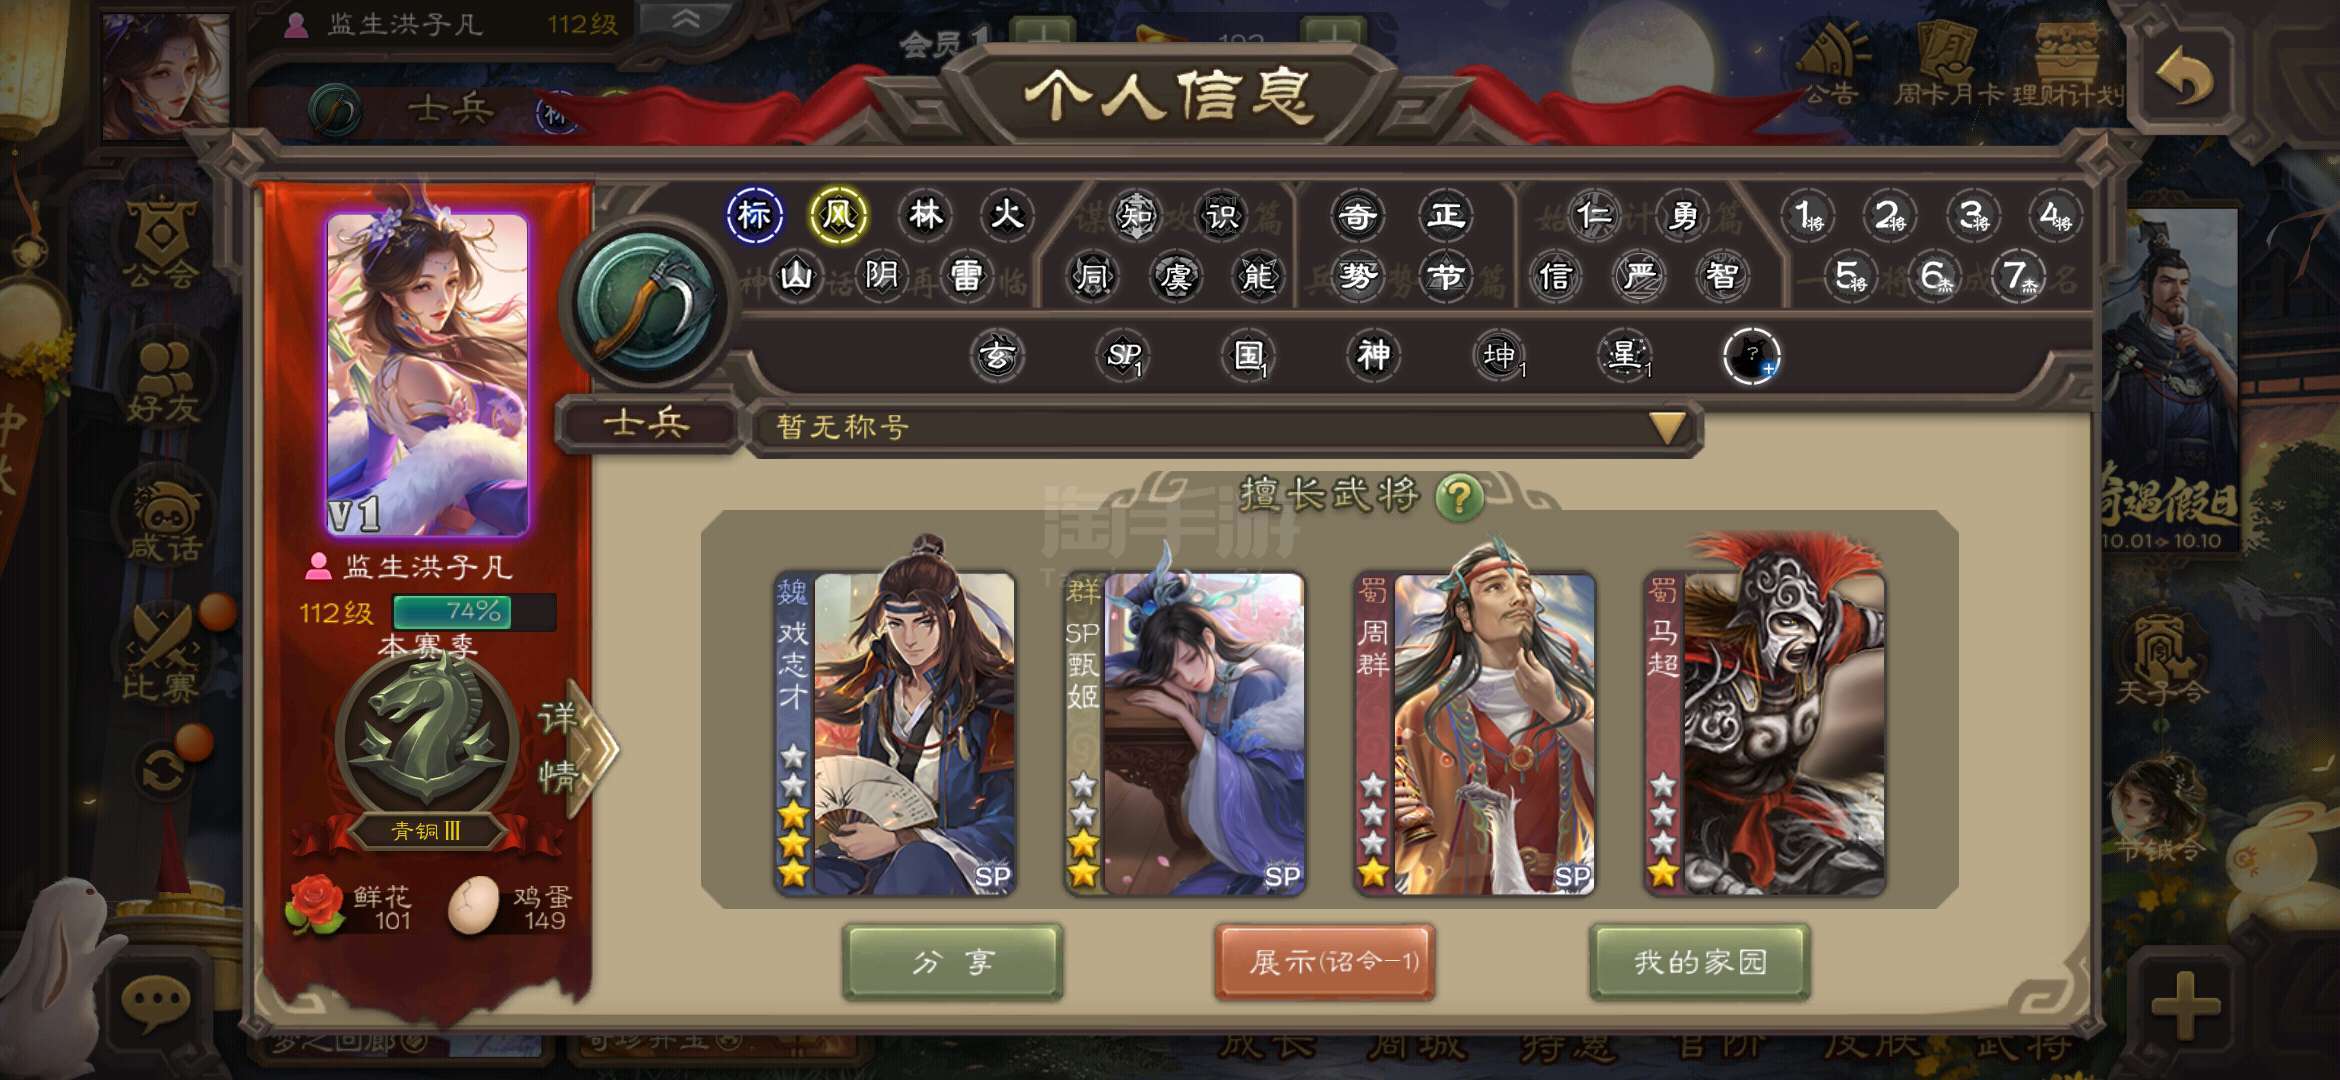The height and width of the screenshot is (1080, 2340).
Task: Open the chat bubble icon
Action: tap(155, 1001)
